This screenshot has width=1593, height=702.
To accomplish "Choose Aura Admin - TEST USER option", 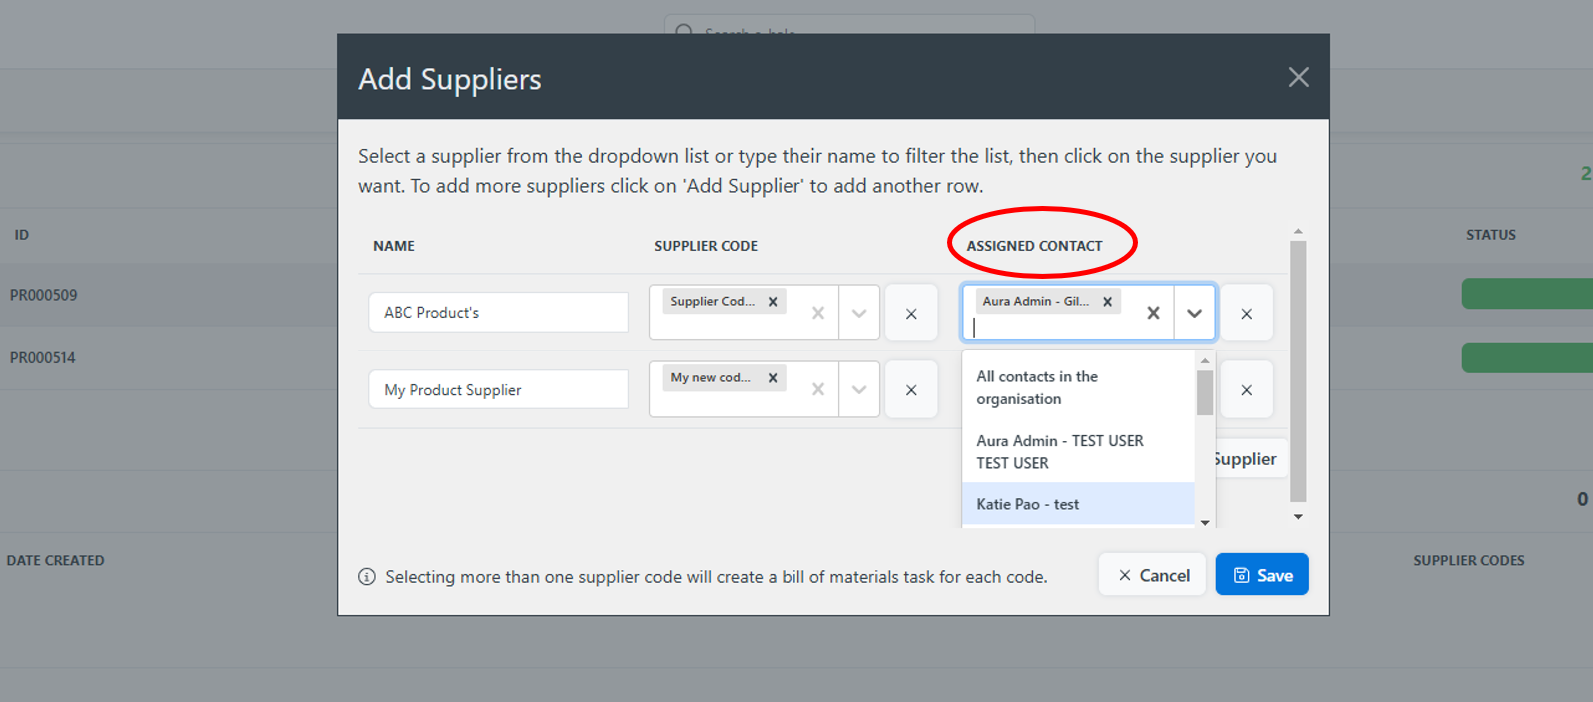I will 1078,451.
